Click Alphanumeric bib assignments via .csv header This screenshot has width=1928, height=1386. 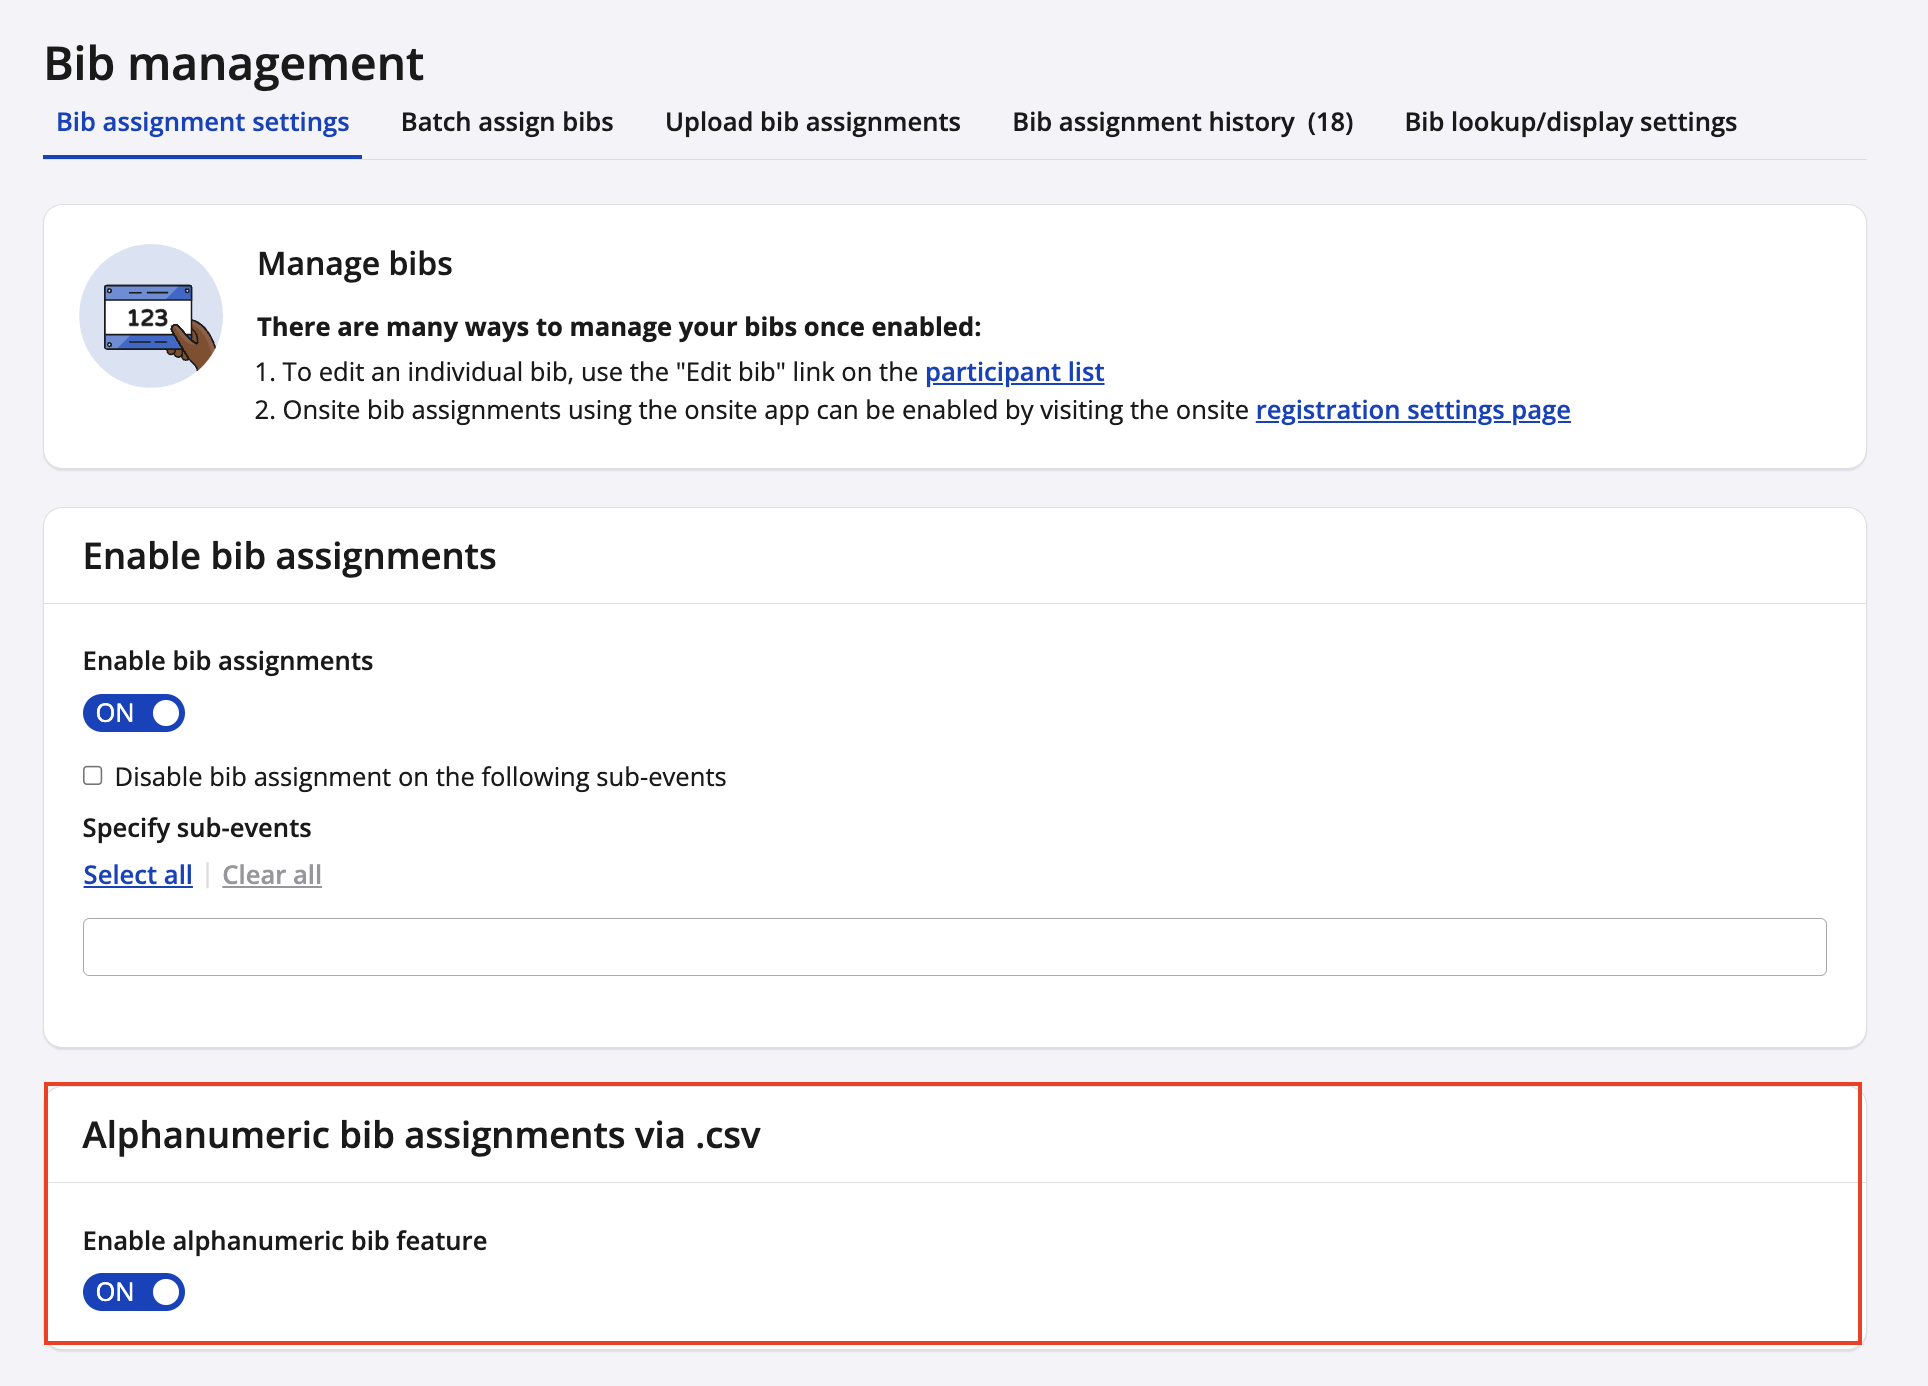tap(421, 1135)
